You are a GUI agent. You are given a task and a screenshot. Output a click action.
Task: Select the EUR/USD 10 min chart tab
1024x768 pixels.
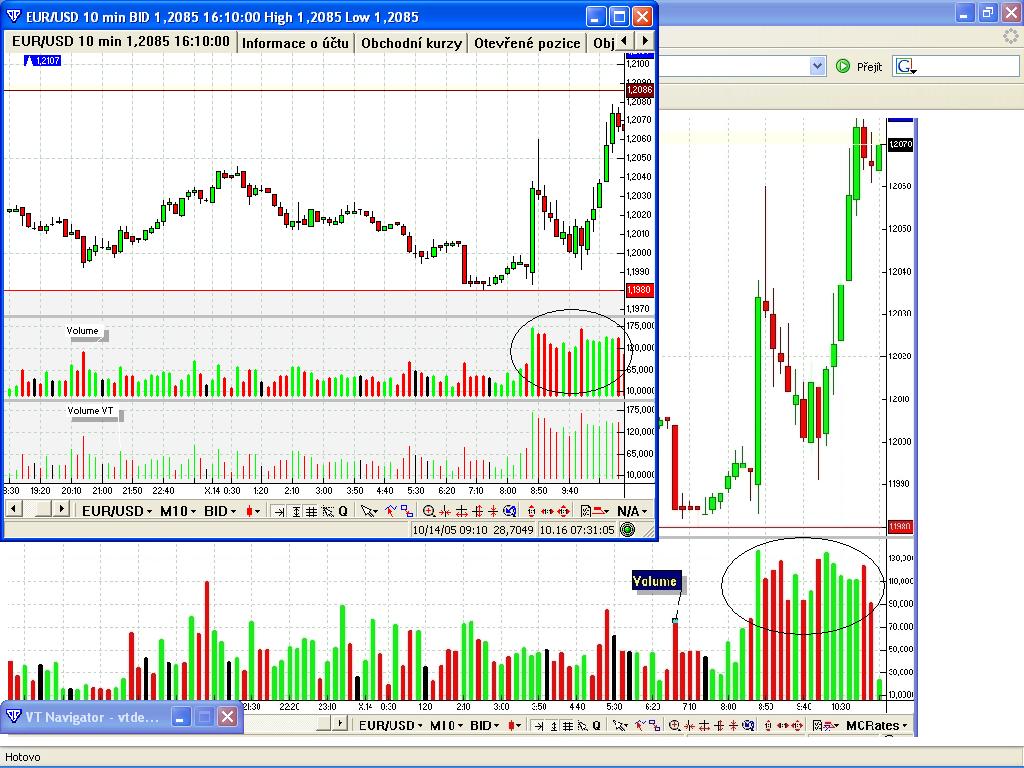[121, 42]
